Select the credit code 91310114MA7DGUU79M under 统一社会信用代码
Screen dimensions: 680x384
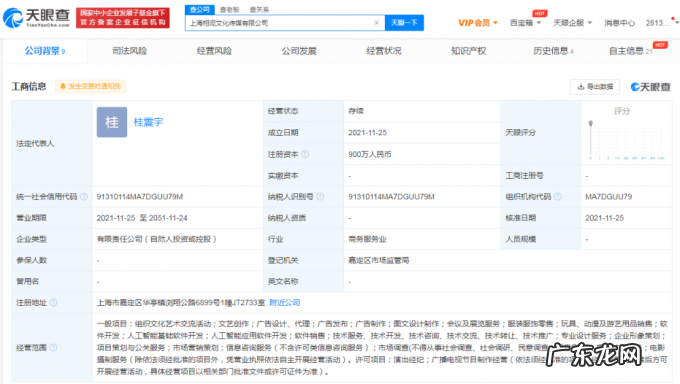point(140,197)
